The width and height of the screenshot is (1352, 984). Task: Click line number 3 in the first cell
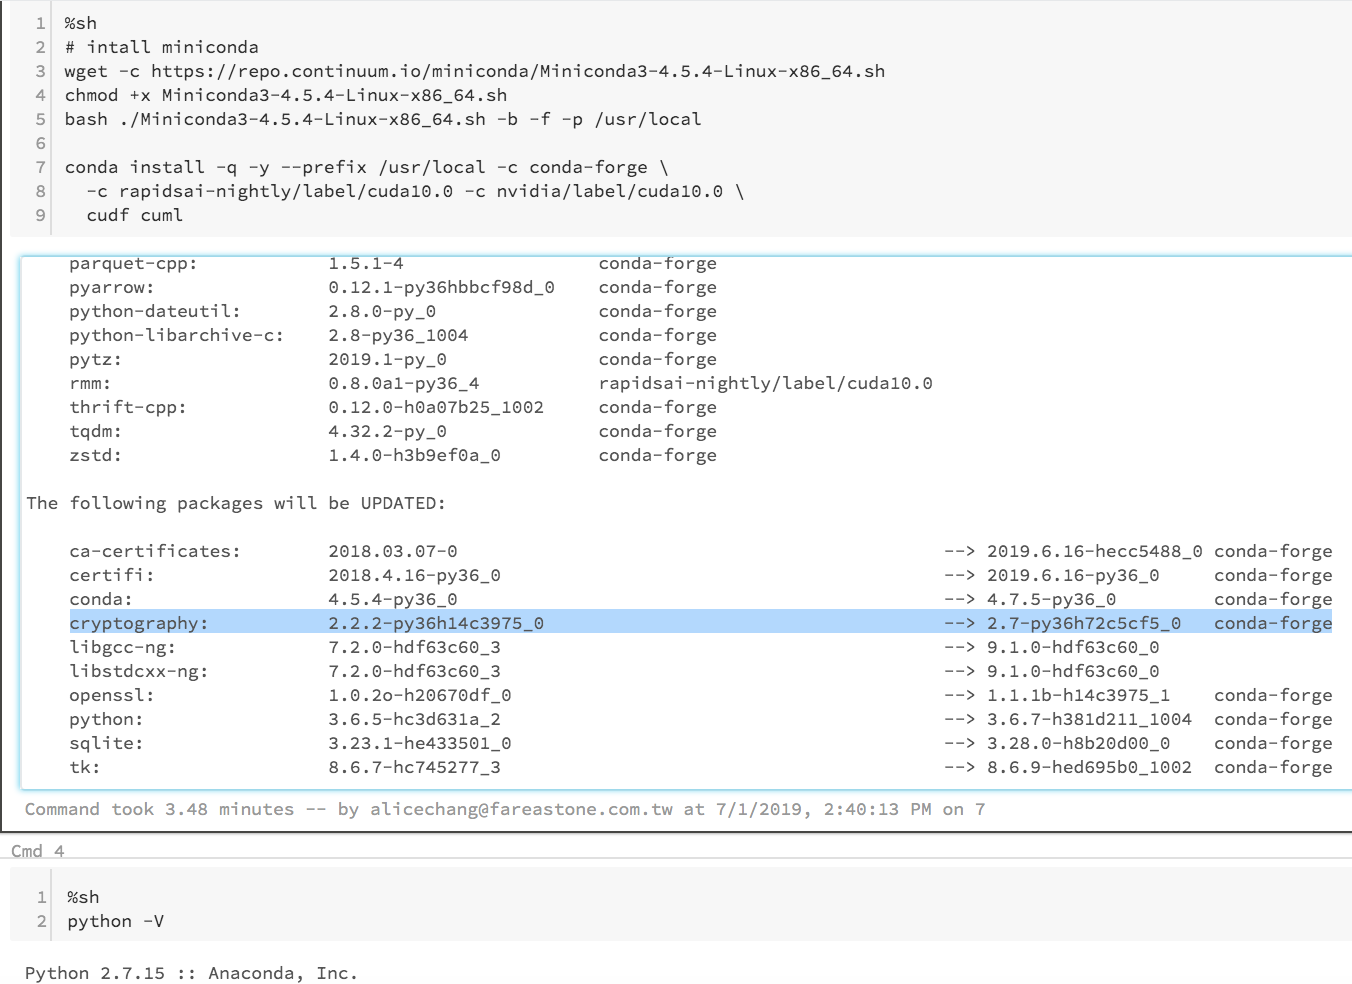[x=39, y=70]
